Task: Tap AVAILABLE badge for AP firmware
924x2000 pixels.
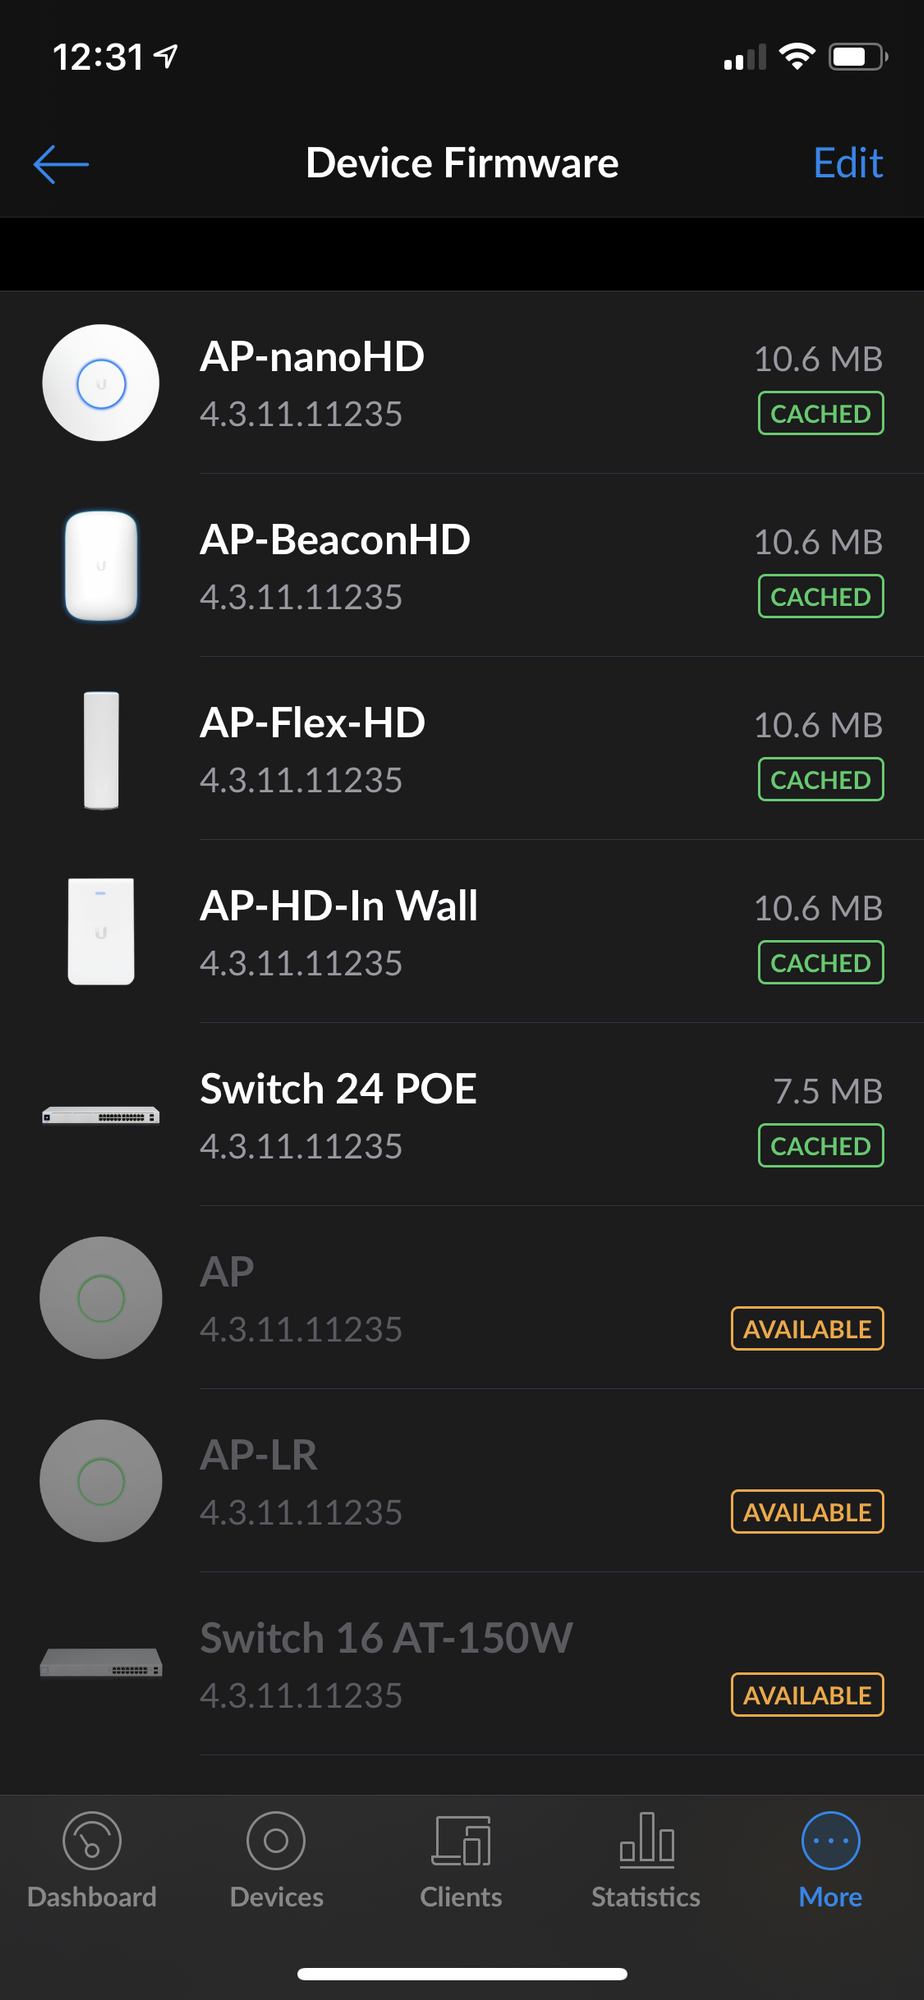Action: (807, 1329)
